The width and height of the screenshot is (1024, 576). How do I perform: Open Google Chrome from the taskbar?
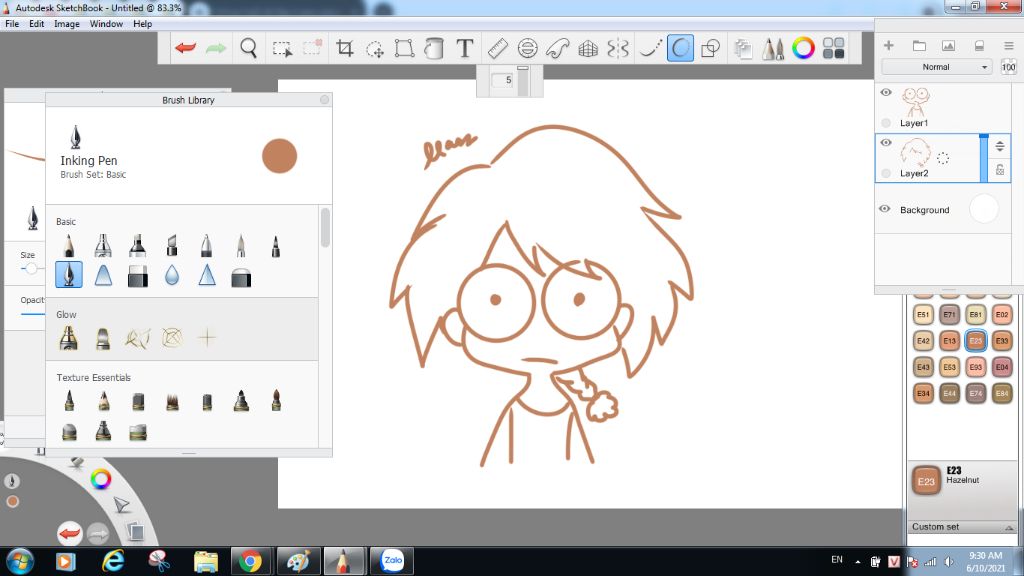pos(251,561)
